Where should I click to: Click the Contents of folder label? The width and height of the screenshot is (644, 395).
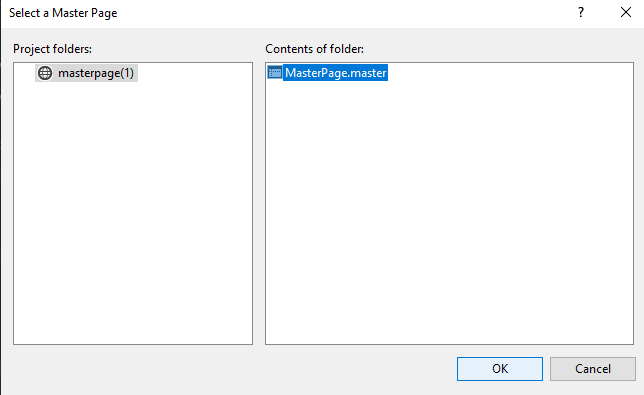point(314,49)
